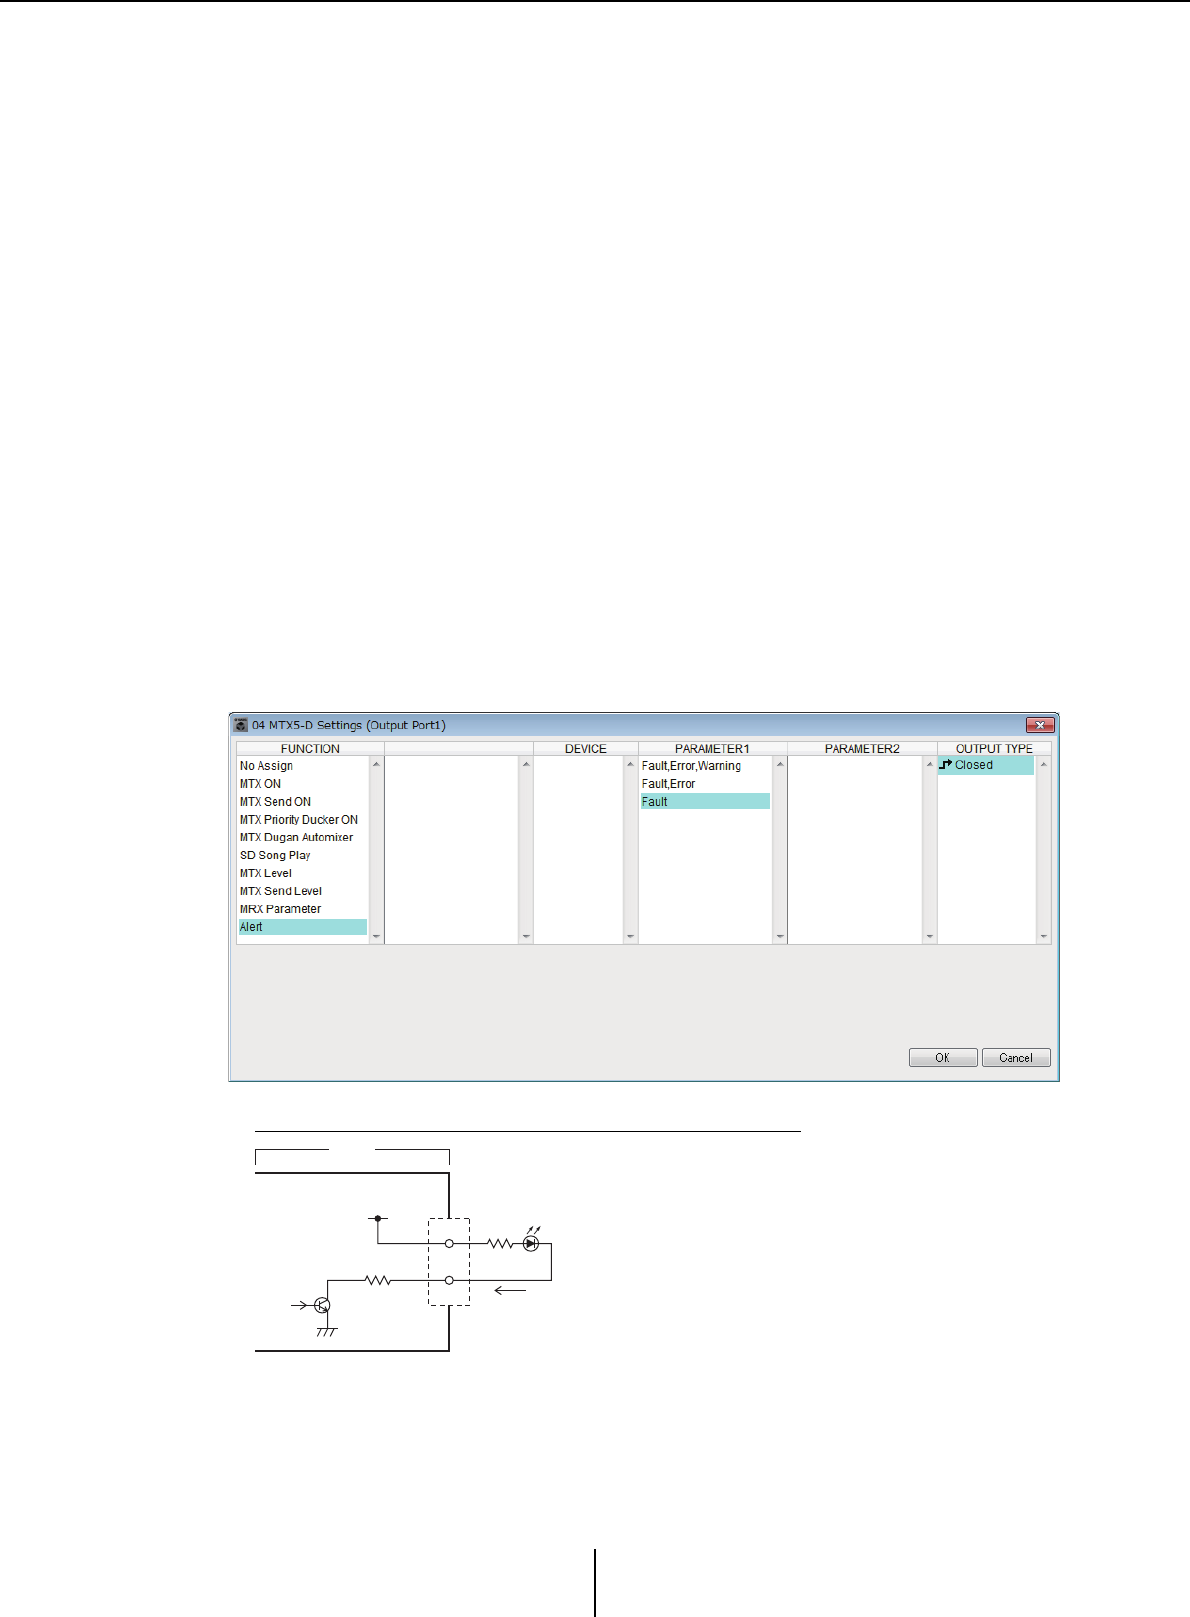The image size is (1190, 1617).
Task: Click PARAMETER2 list scroll up arrow
Action: tap(929, 765)
